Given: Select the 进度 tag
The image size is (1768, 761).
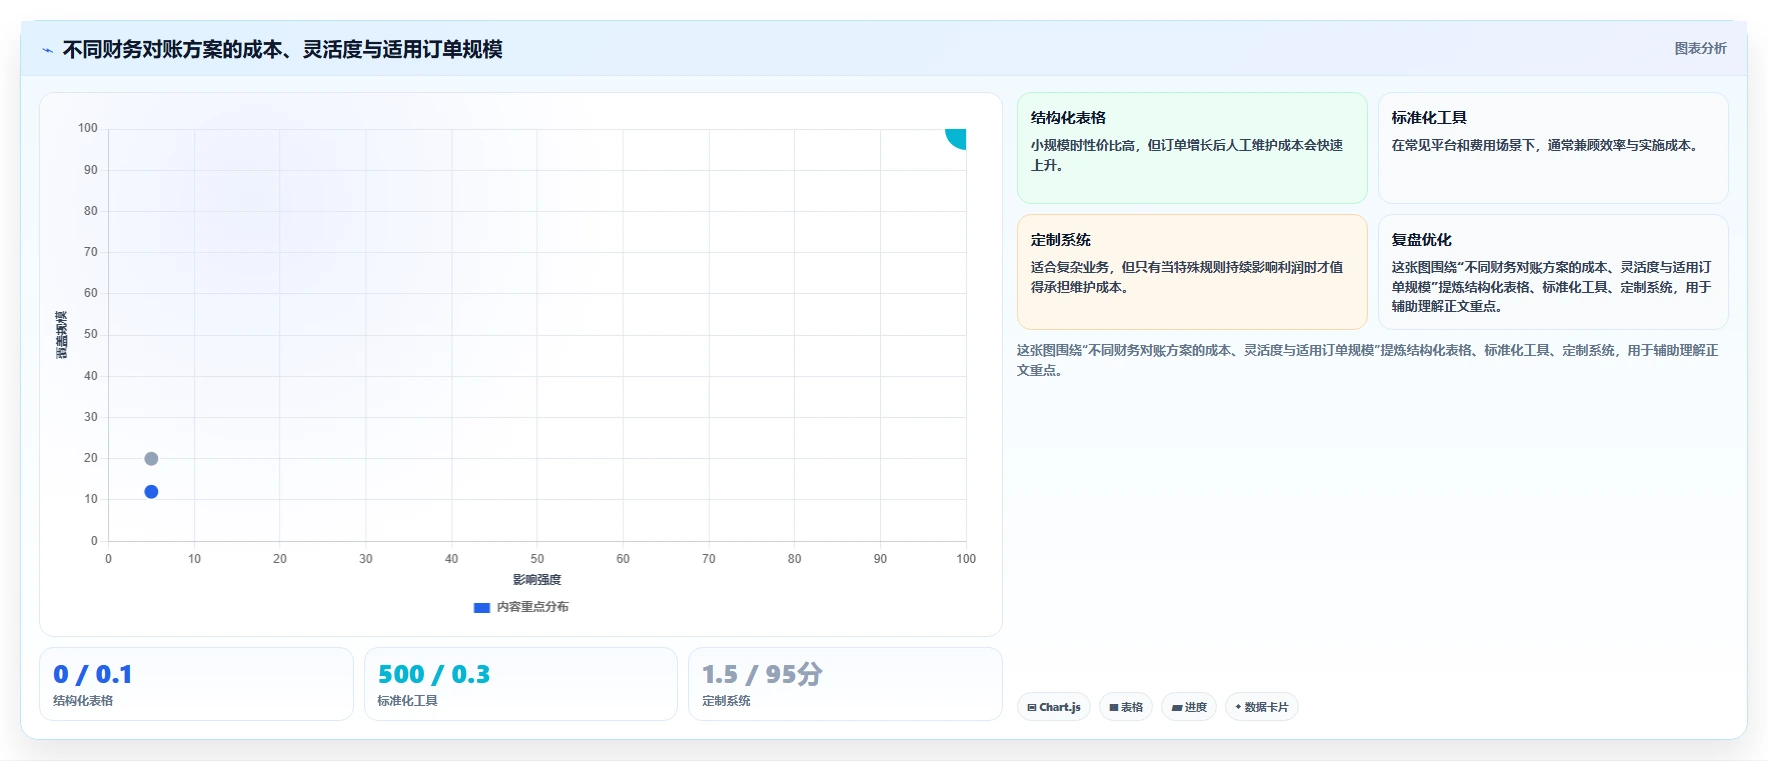Looking at the screenshot, I should point(1189,707).
